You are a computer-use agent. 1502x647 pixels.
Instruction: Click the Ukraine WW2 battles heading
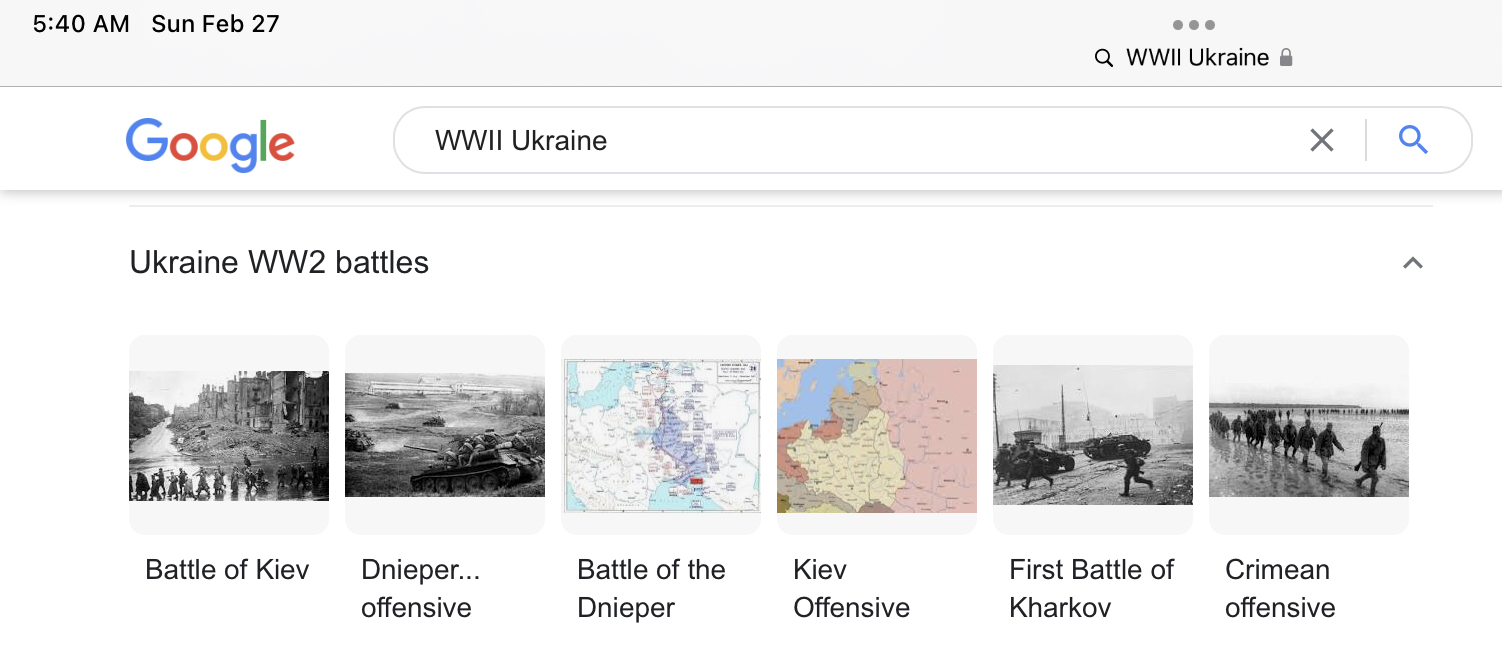click(279, 263)
